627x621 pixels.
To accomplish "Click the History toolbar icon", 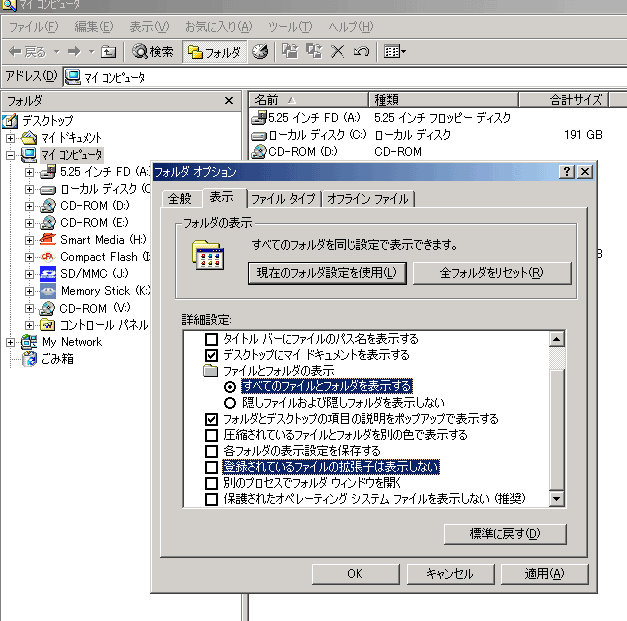I will [260, 52].
